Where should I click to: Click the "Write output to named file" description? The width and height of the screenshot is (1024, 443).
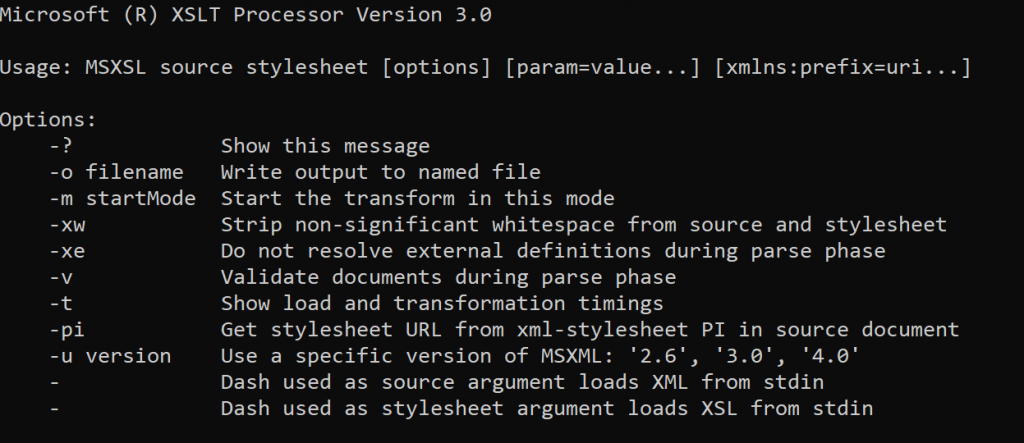tap(380, 172)
